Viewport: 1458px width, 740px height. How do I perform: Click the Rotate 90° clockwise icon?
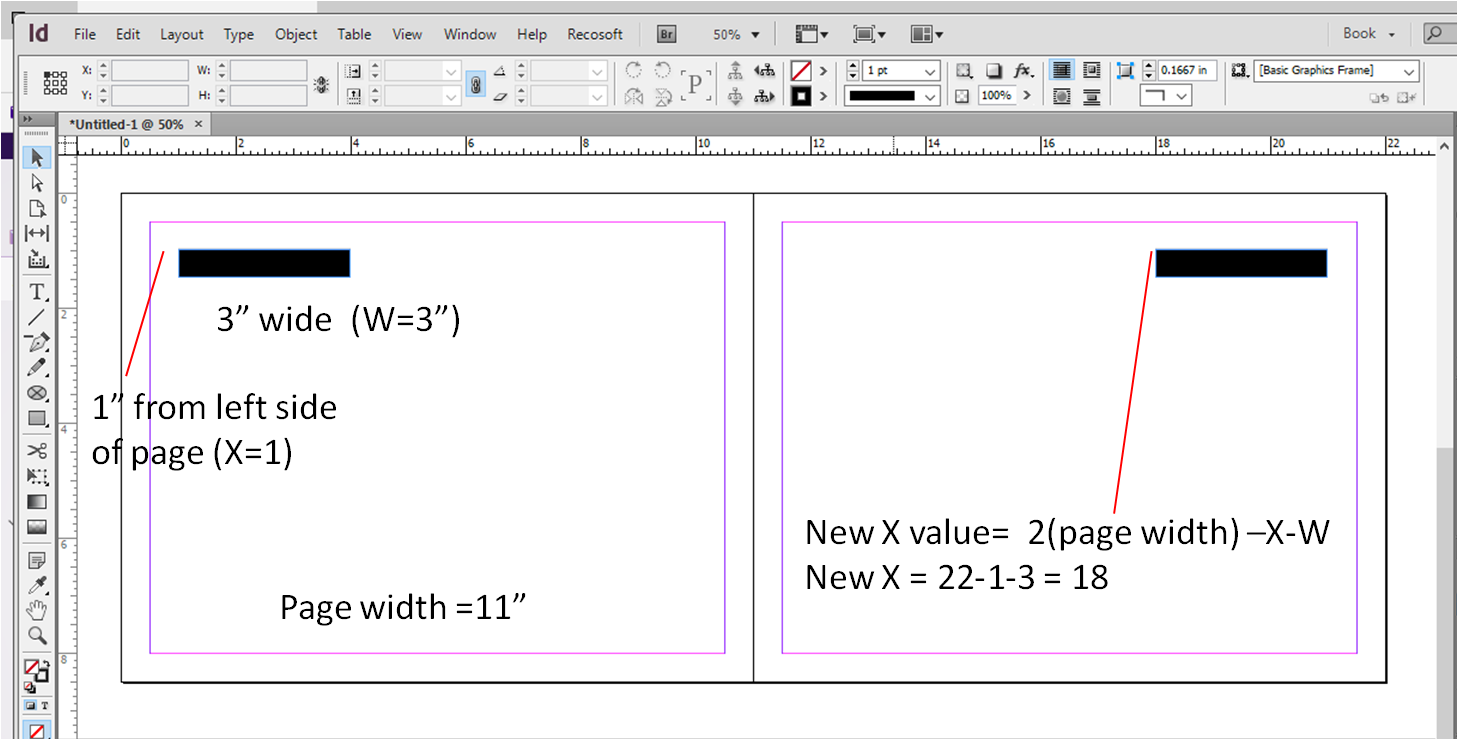point(633,70)
